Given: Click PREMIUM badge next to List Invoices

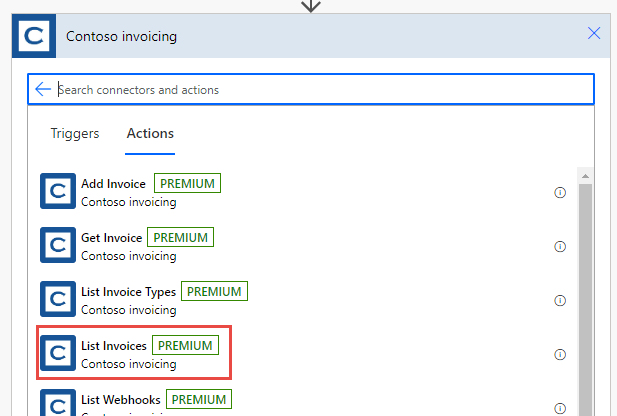Looking at the screenshot, I should pyautogui.click(x=185, y=345).
